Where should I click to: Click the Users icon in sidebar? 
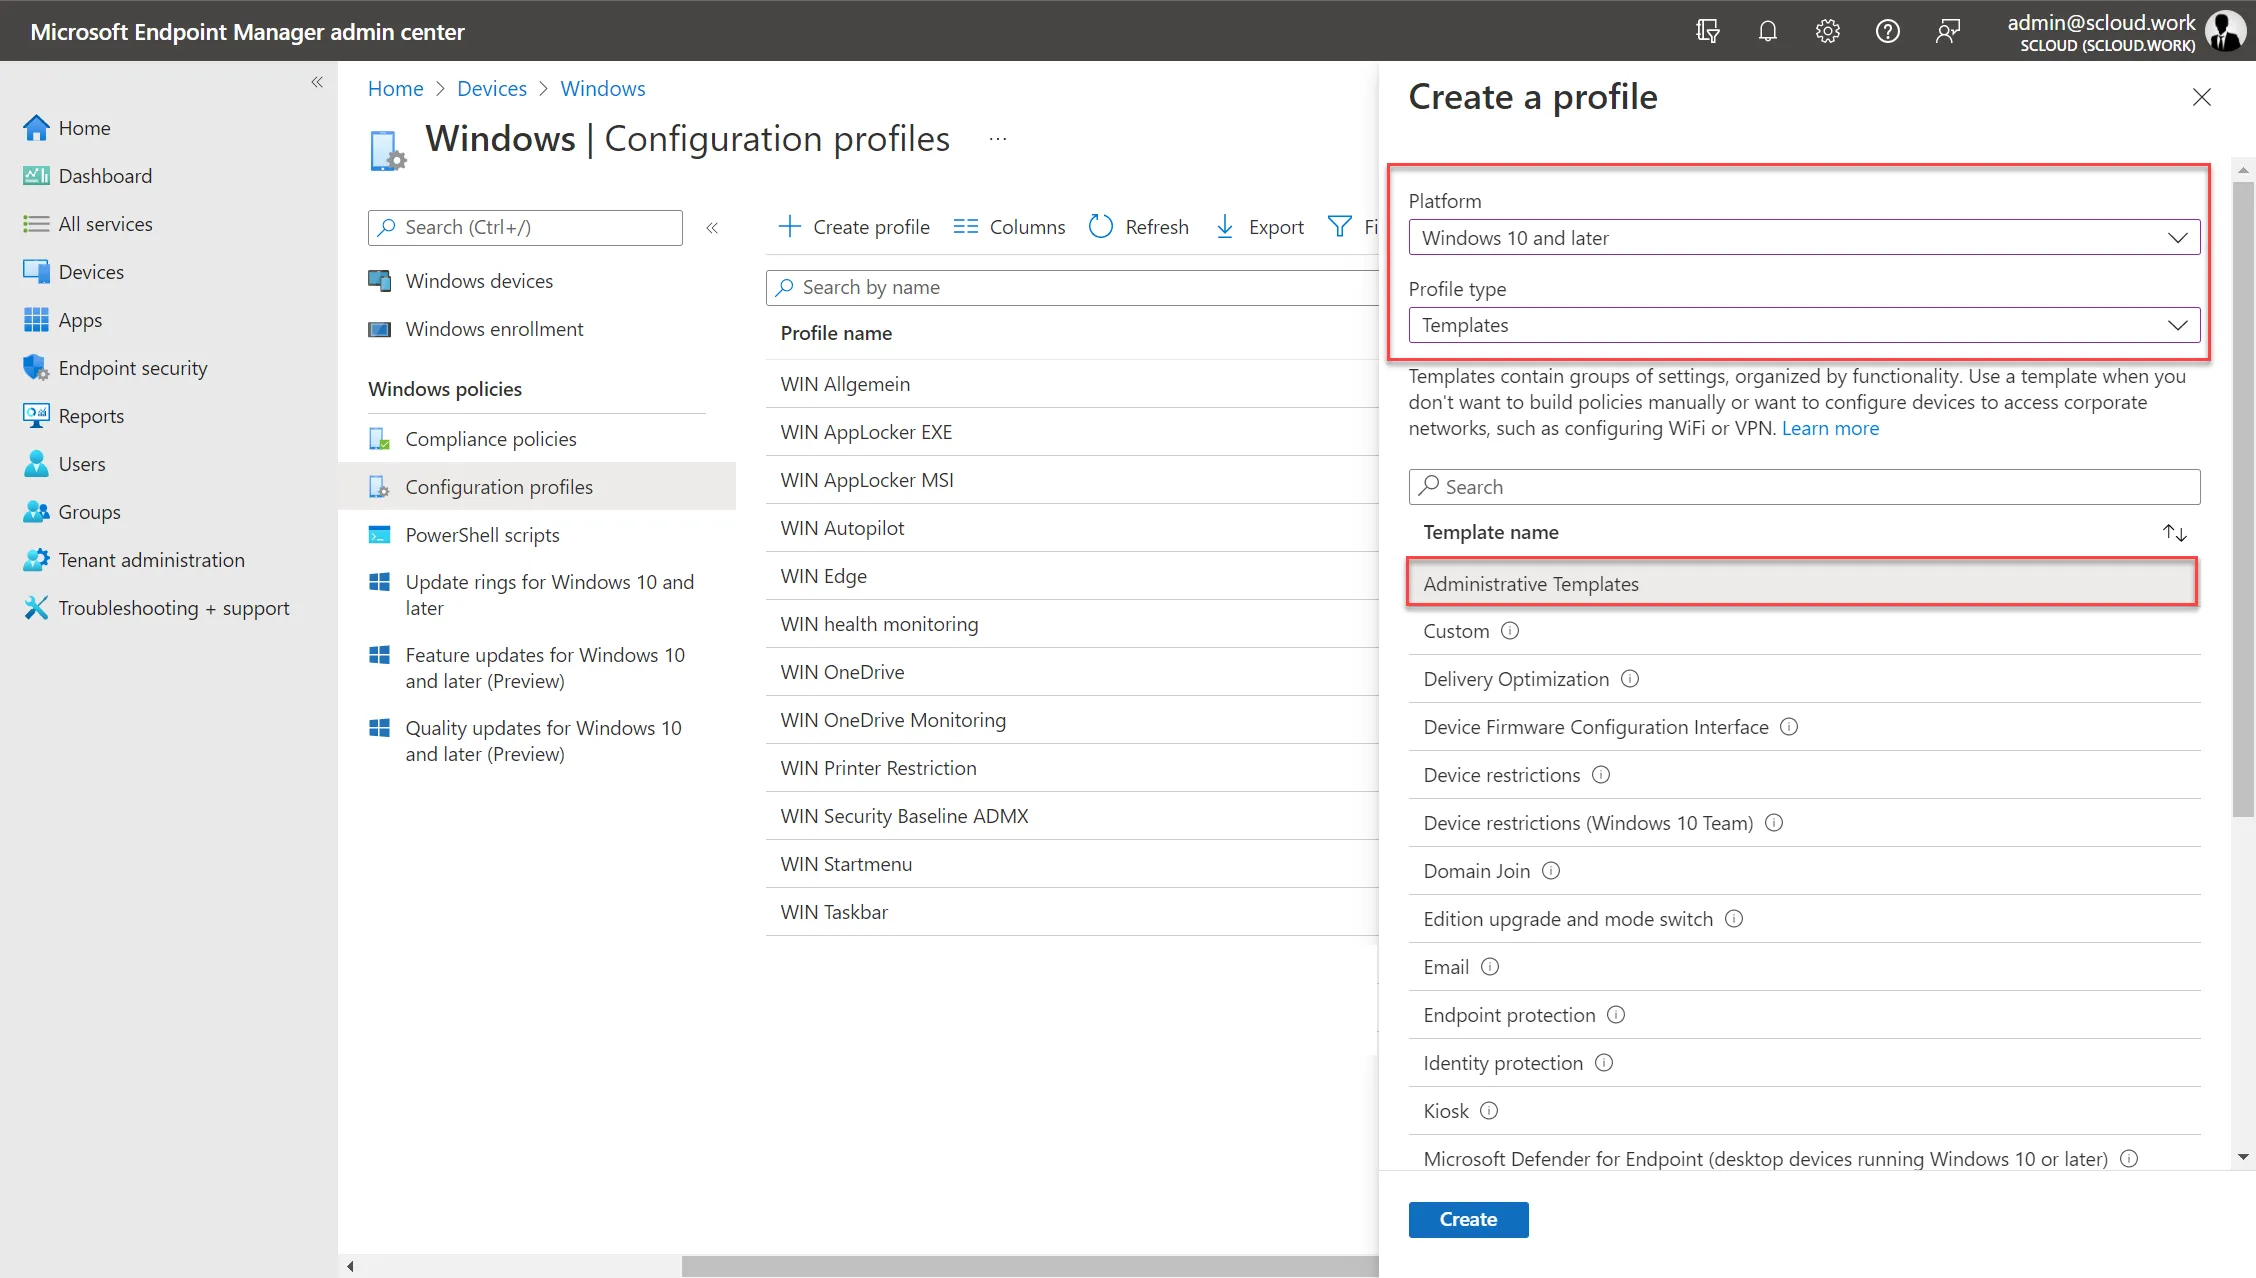(x=36, y=463)
